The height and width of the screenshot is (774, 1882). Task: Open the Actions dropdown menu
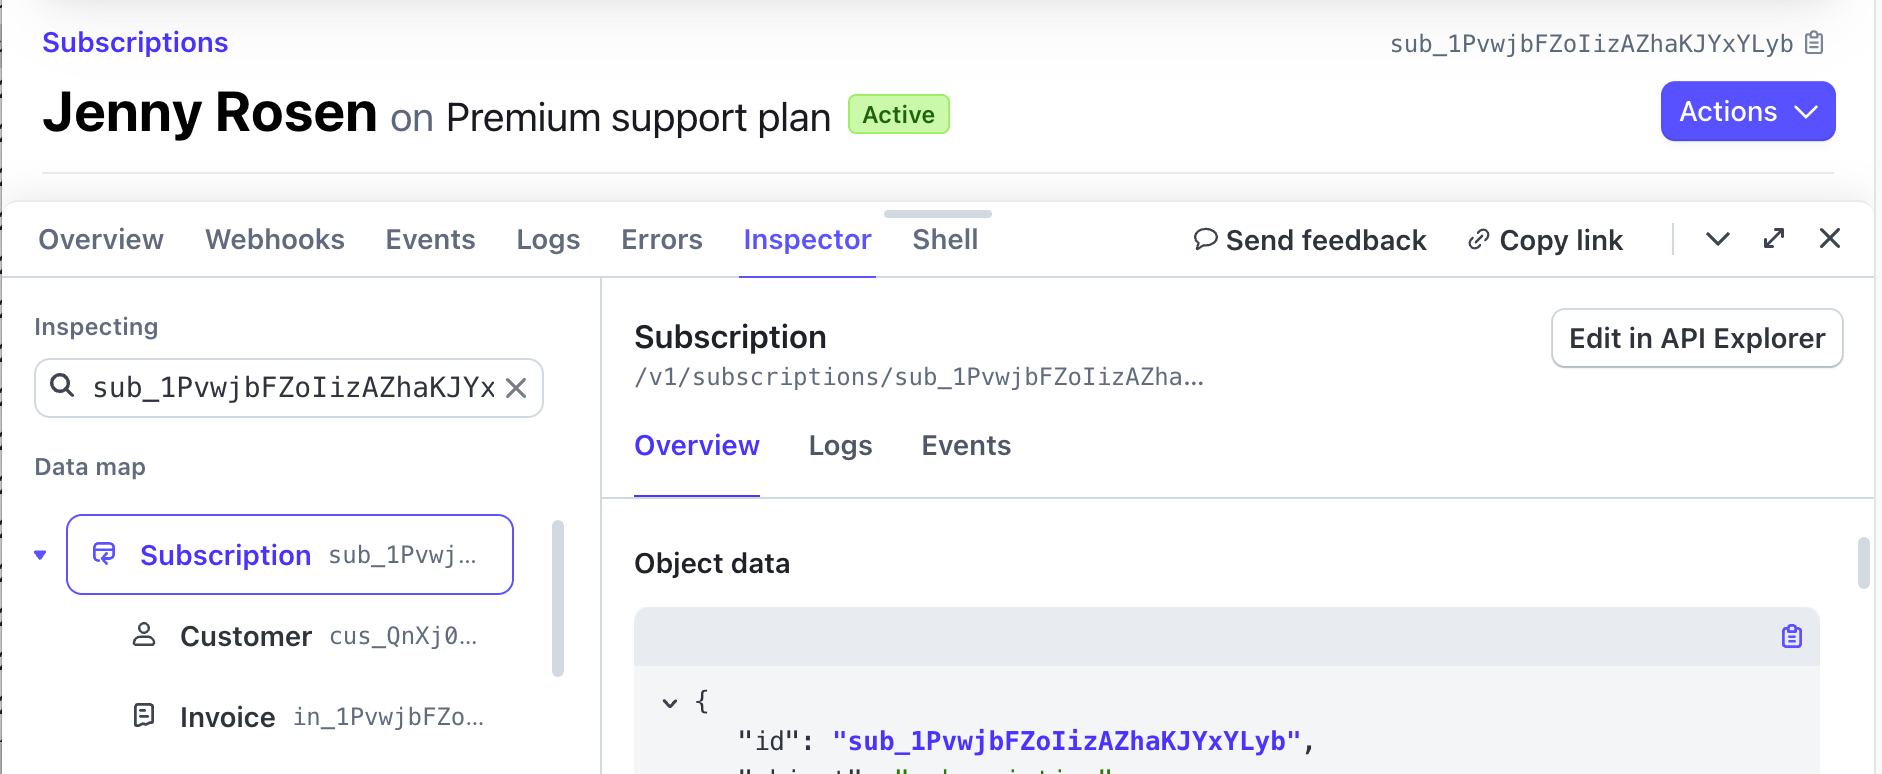click(1747, 111)
